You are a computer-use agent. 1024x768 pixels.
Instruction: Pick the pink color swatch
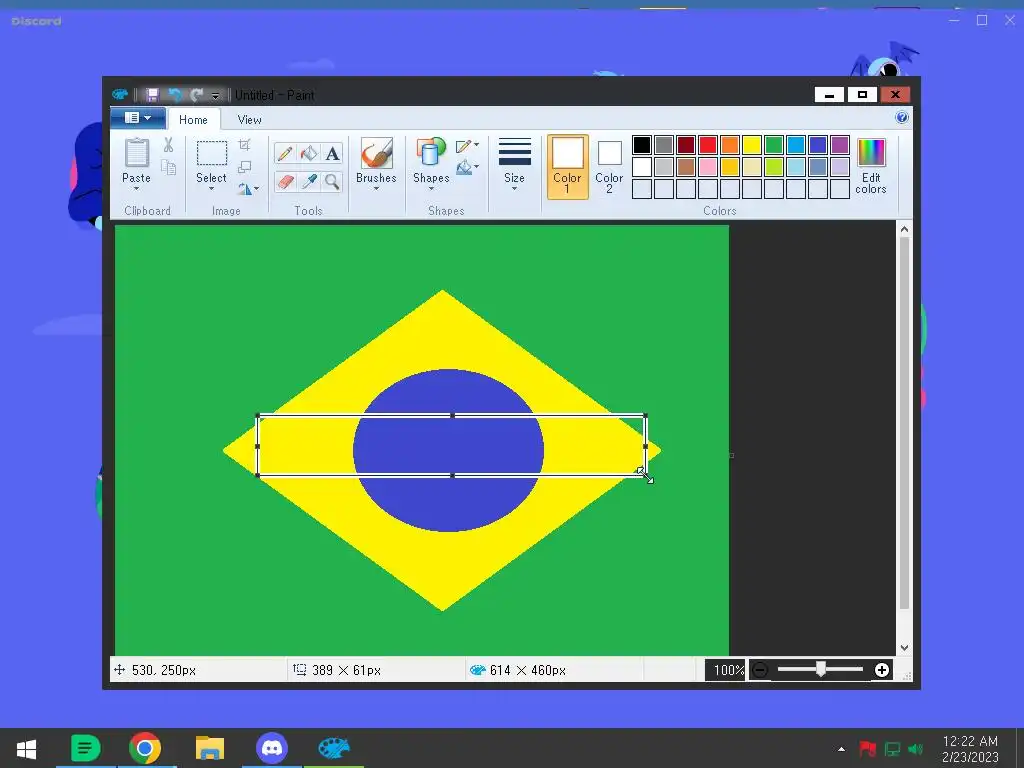(708, 167)
